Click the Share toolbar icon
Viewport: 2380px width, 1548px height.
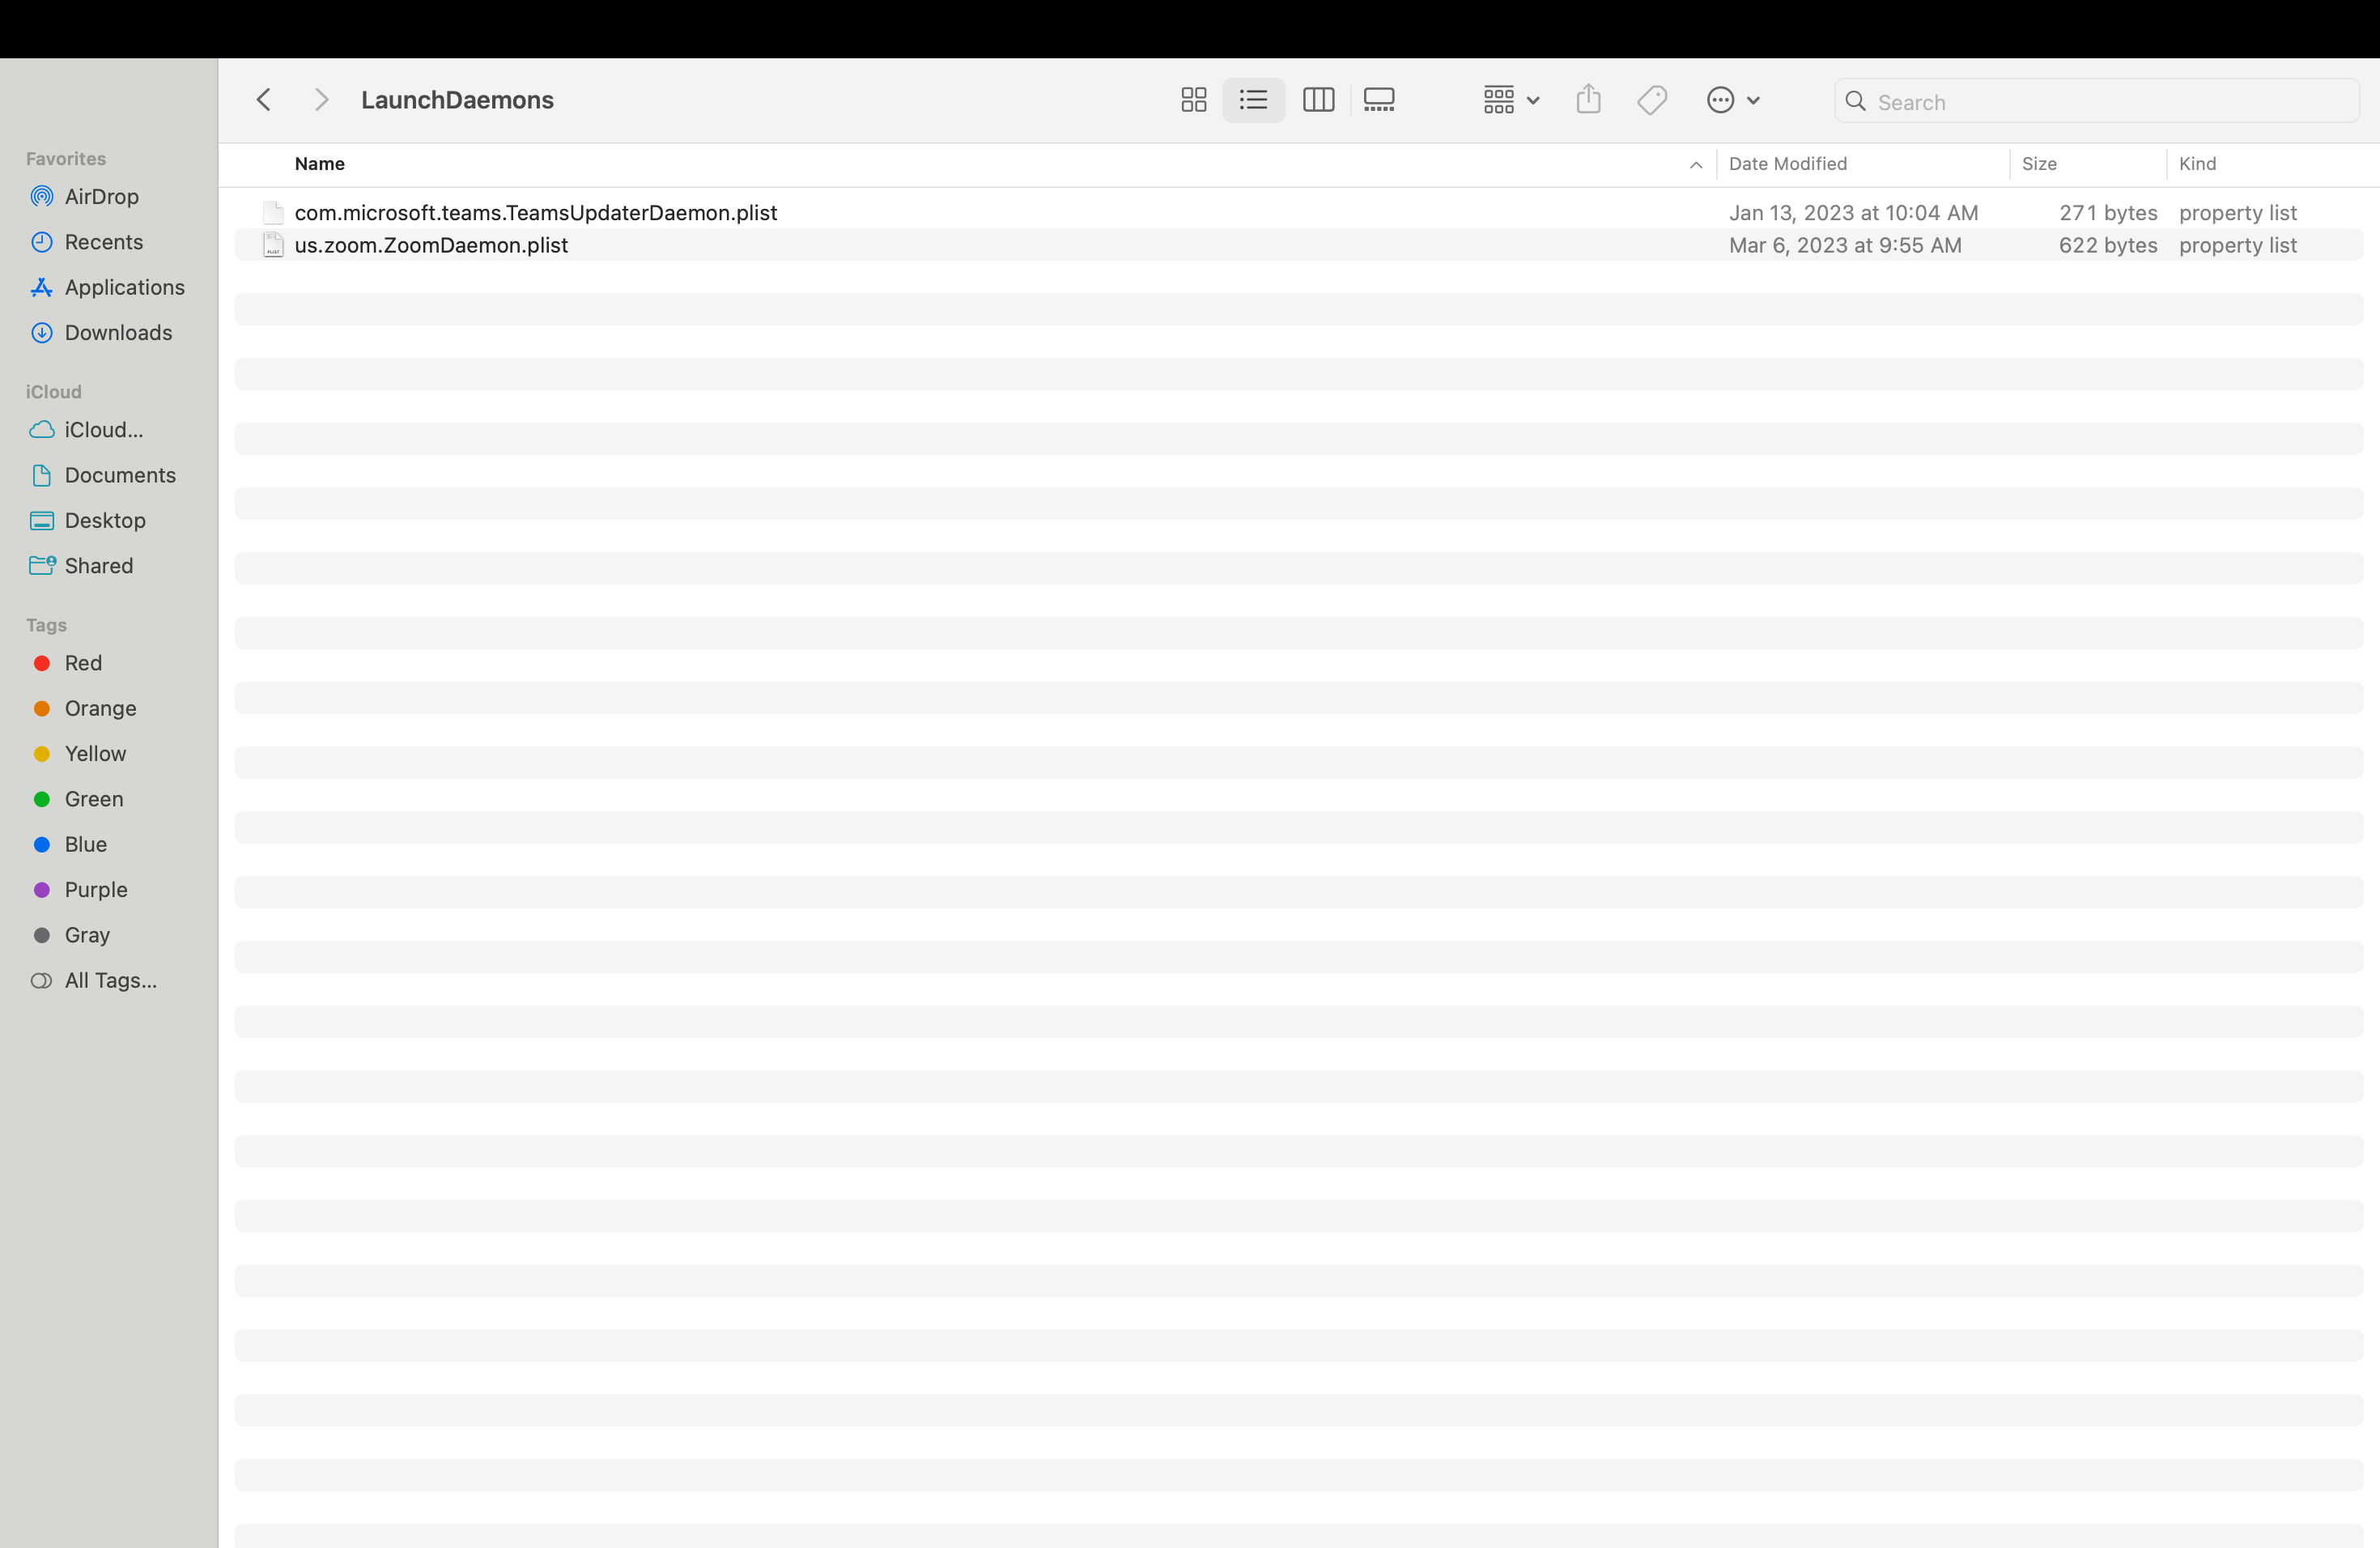1588,100
